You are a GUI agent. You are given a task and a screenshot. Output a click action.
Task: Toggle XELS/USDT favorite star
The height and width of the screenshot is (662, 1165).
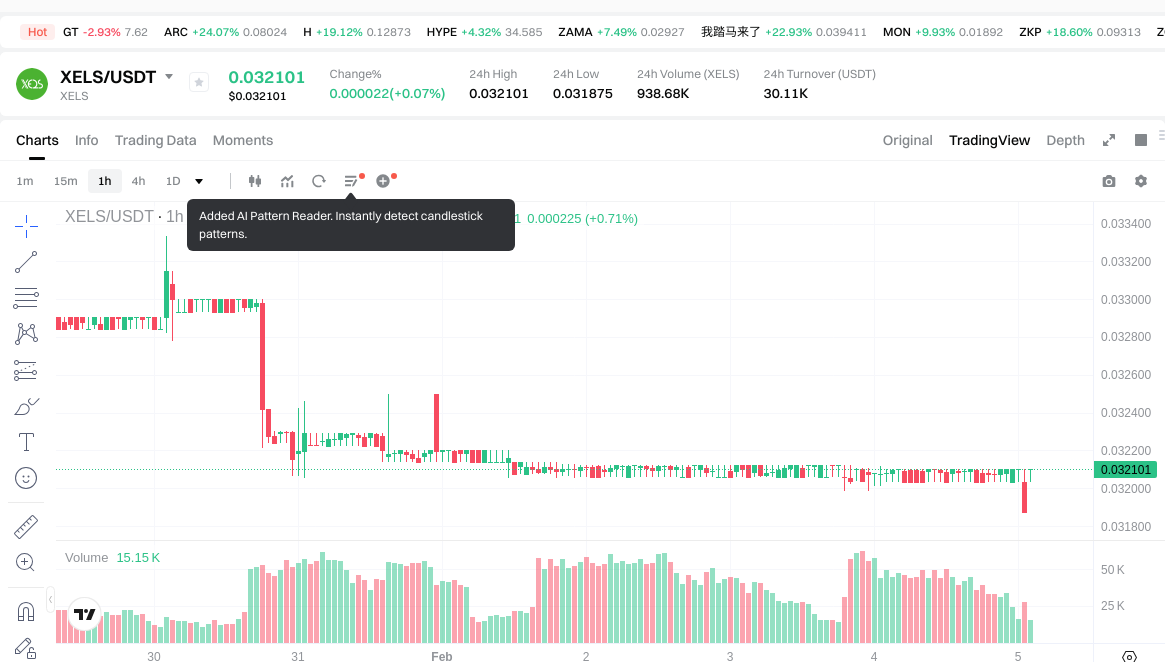click(199, 82)
